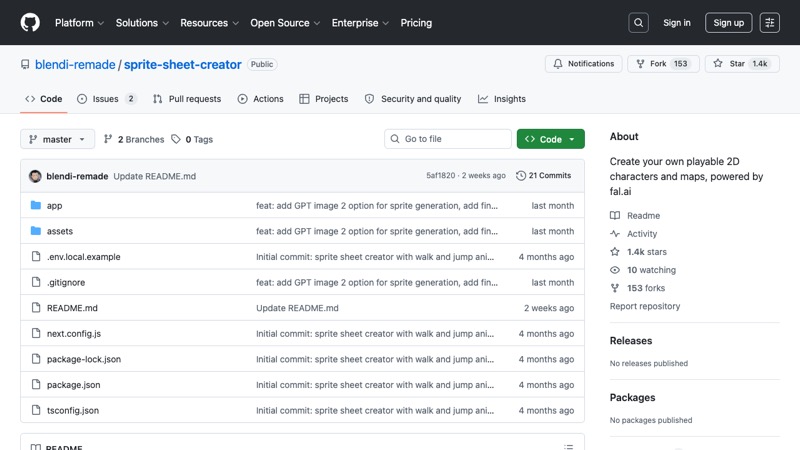Viewport: 800px width, 450px height.
Task: Open the Security and quality tab
Action: [413, 99]
